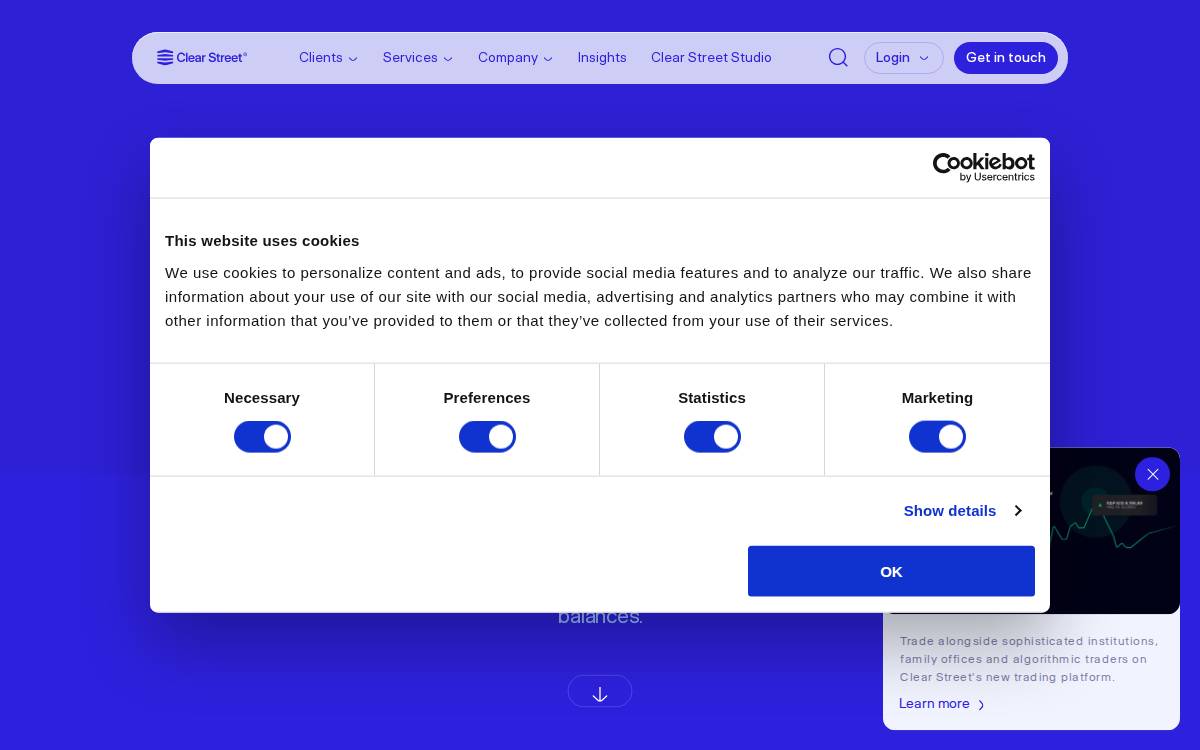The height and width of the screenshot is (750, 1200).
Task: Open the Company dropdown menu
Action: [x=515, y=58]
